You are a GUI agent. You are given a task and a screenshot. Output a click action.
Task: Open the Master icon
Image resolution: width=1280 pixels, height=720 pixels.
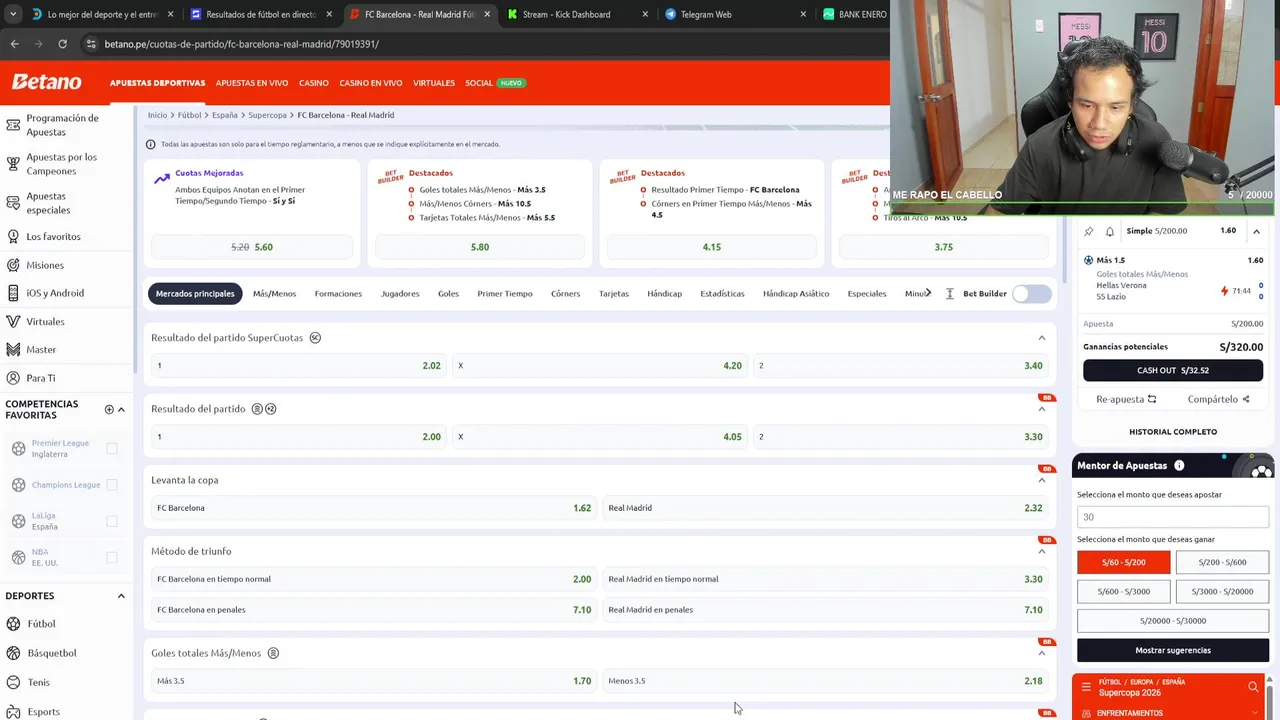point(13,350)
